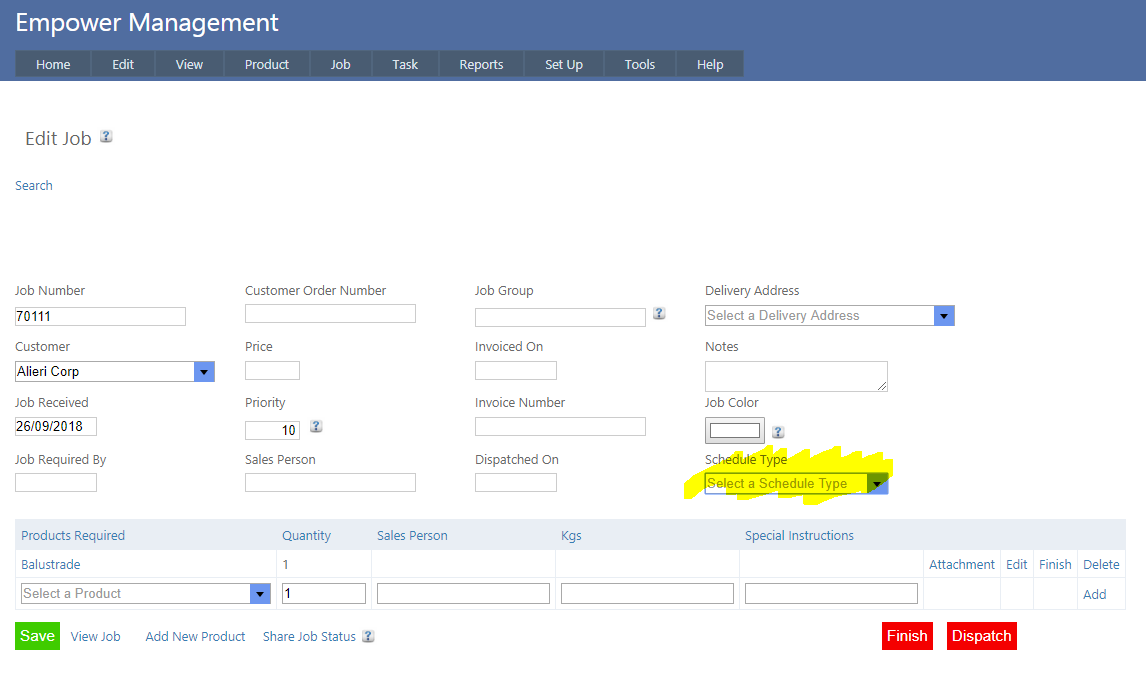Screen dimensions: 1146x695
Task: Click the red Finish button
Action: pos(907,636)
